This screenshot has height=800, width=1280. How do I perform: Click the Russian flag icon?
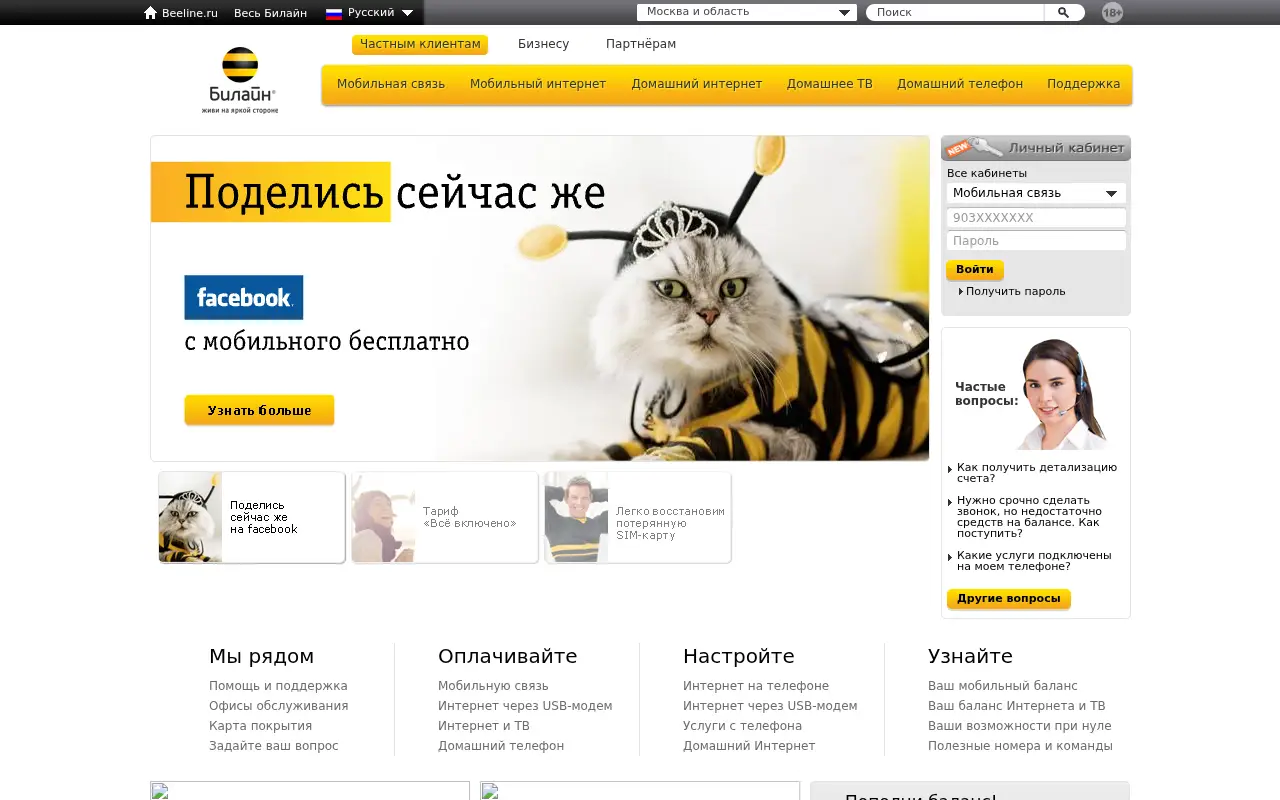[334, 13]
